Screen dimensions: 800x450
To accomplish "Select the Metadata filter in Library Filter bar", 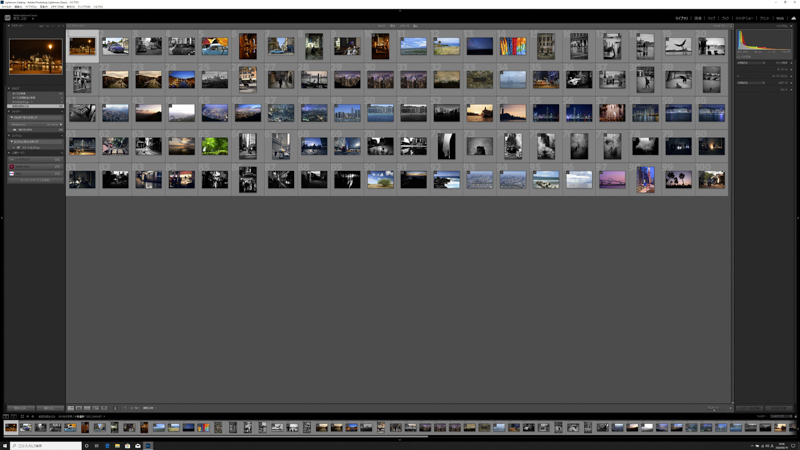I will point(404,26).
